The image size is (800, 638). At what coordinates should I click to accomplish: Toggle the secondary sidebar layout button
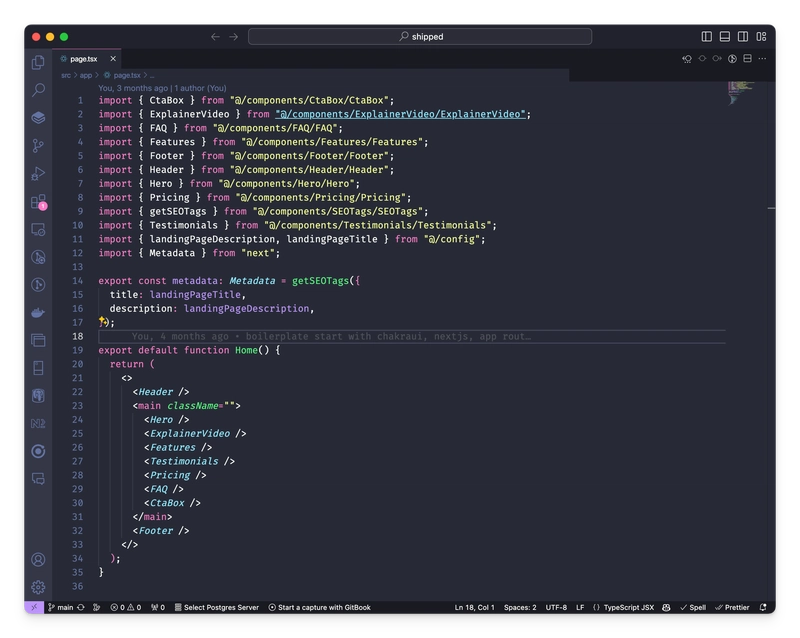[x=743, y=37]
